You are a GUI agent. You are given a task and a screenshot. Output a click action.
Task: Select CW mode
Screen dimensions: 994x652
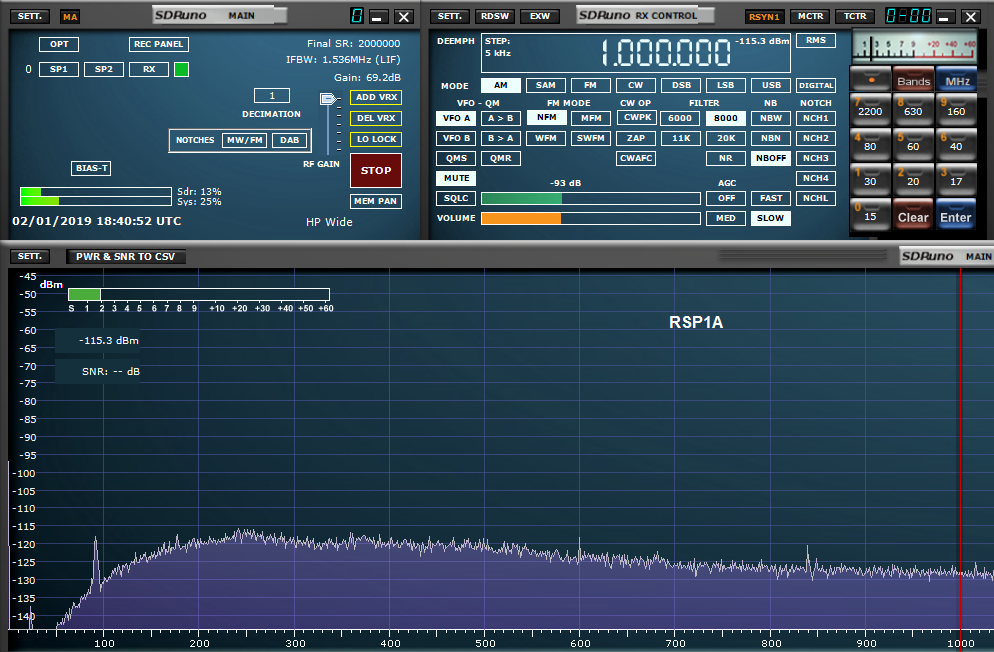point(636,85)
